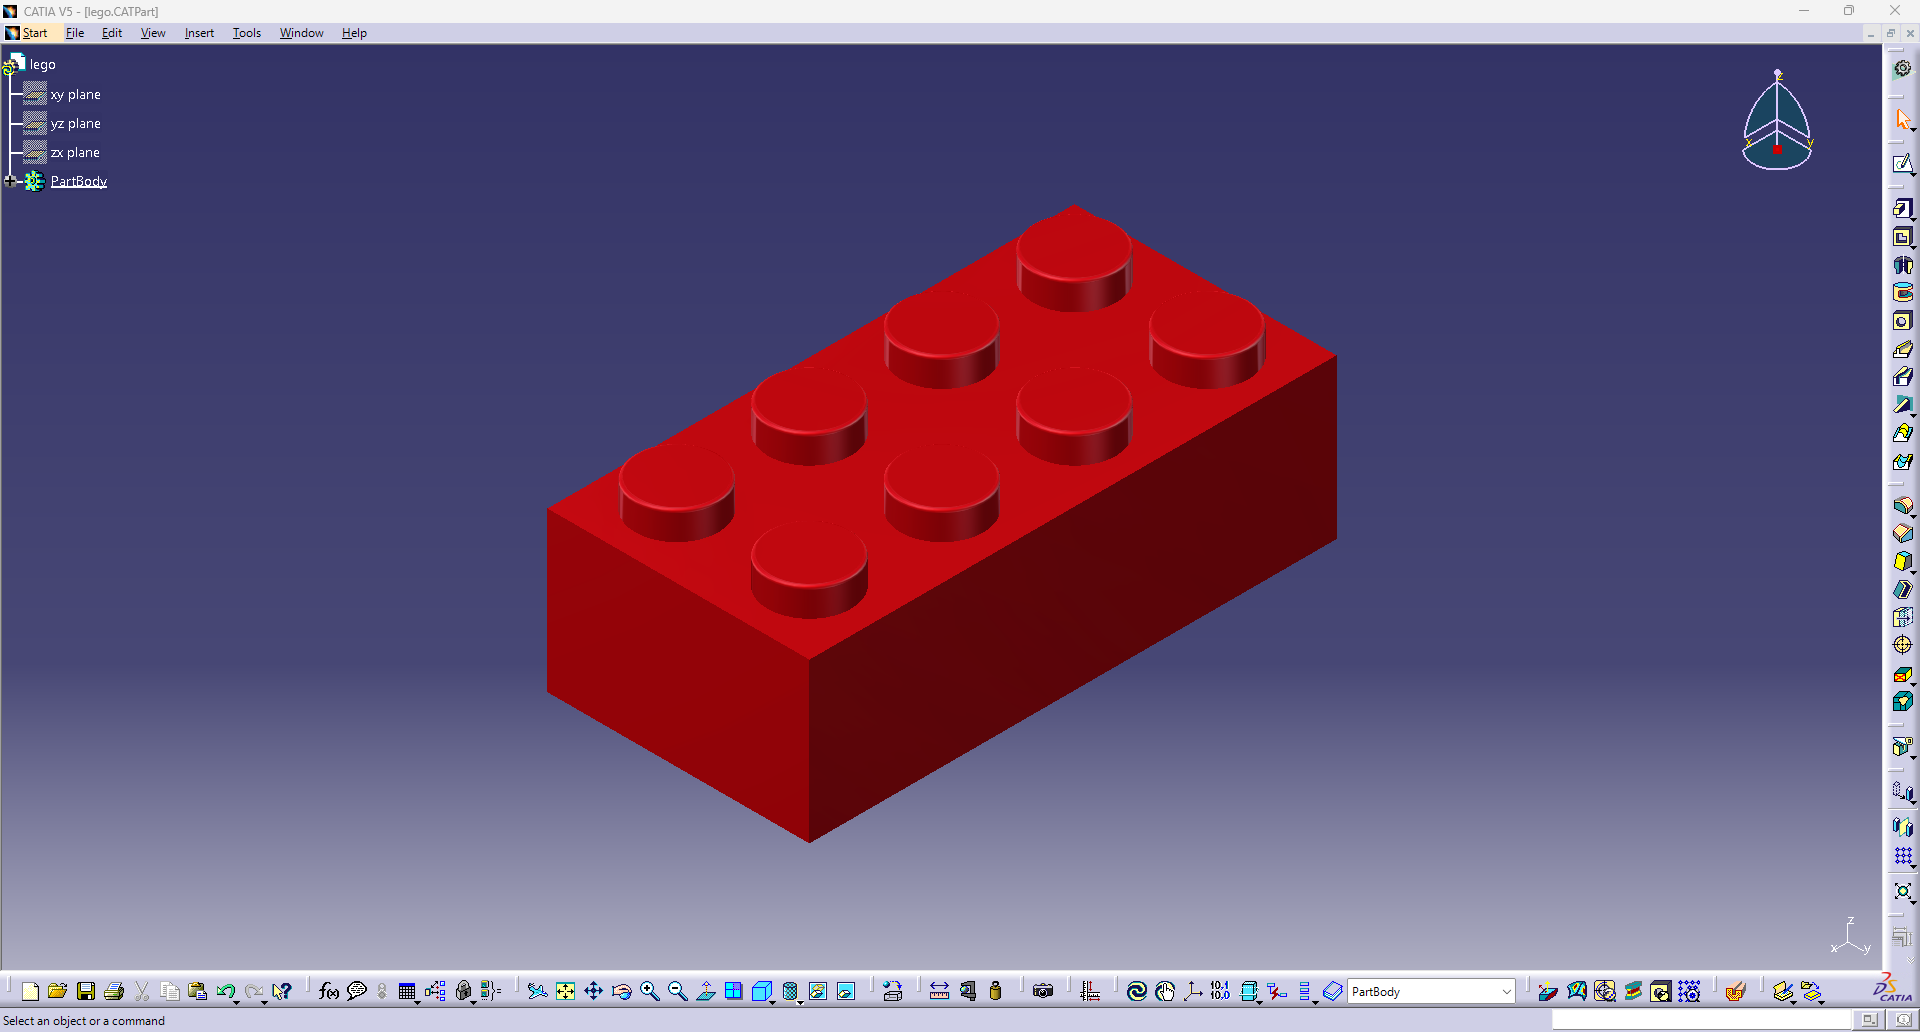Select the Pan view tool
This screenshot has height=1032, width=1920.
pos(593,991)
